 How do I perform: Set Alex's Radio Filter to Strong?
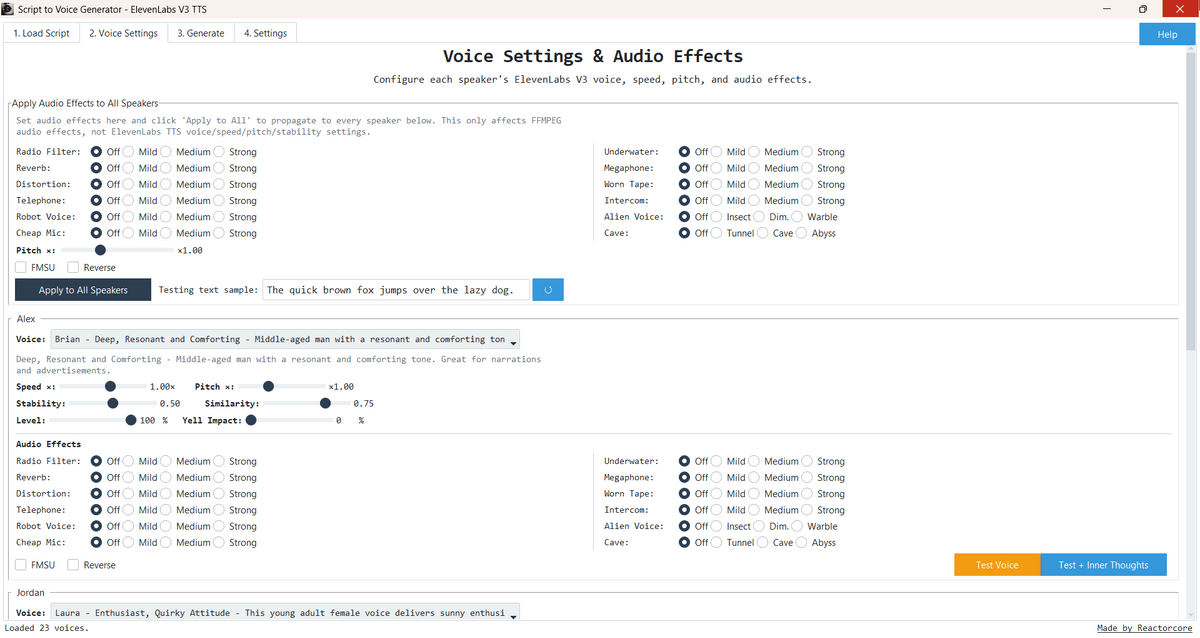tap(219, 461)
